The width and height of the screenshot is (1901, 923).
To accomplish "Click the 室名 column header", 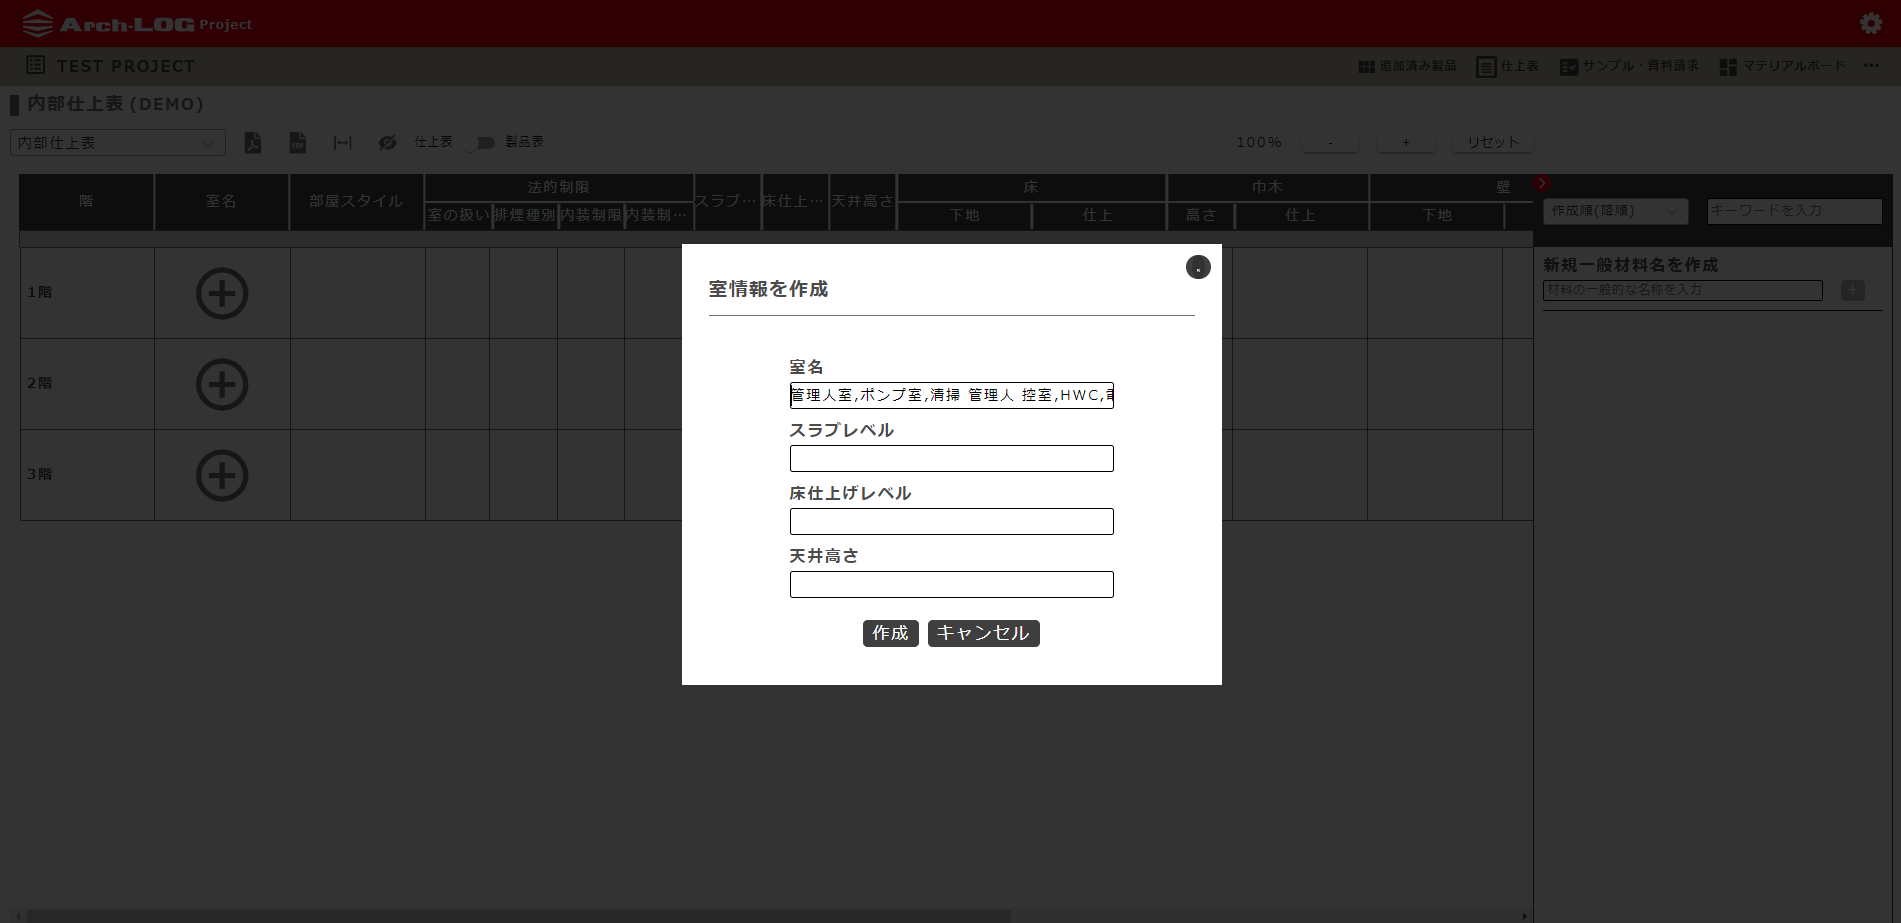I will (x=222, y=202).
